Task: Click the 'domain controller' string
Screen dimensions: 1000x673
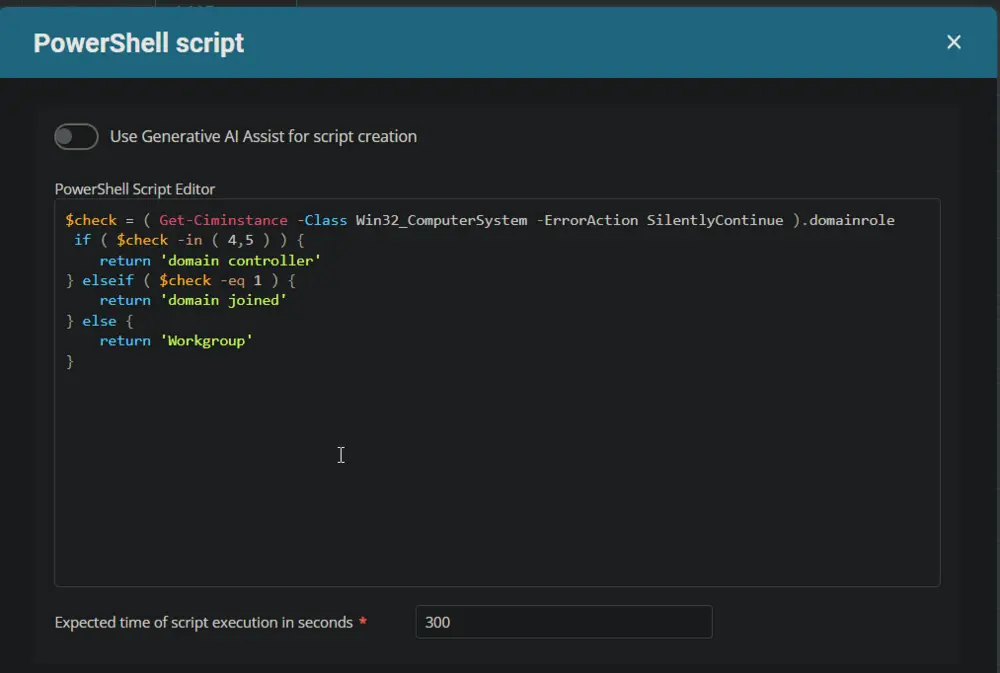Action: click(240, 260)
